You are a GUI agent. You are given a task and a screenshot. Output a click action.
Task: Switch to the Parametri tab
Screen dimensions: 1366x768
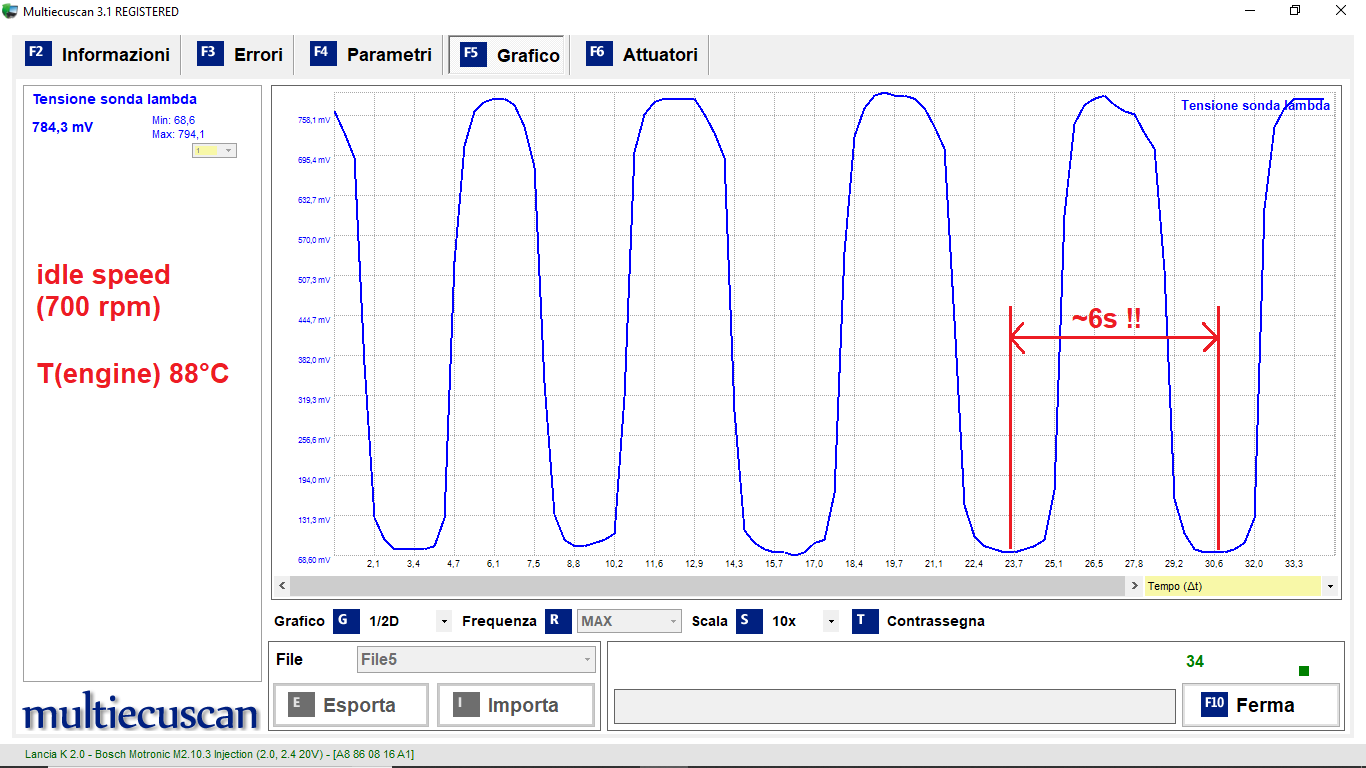388,55
